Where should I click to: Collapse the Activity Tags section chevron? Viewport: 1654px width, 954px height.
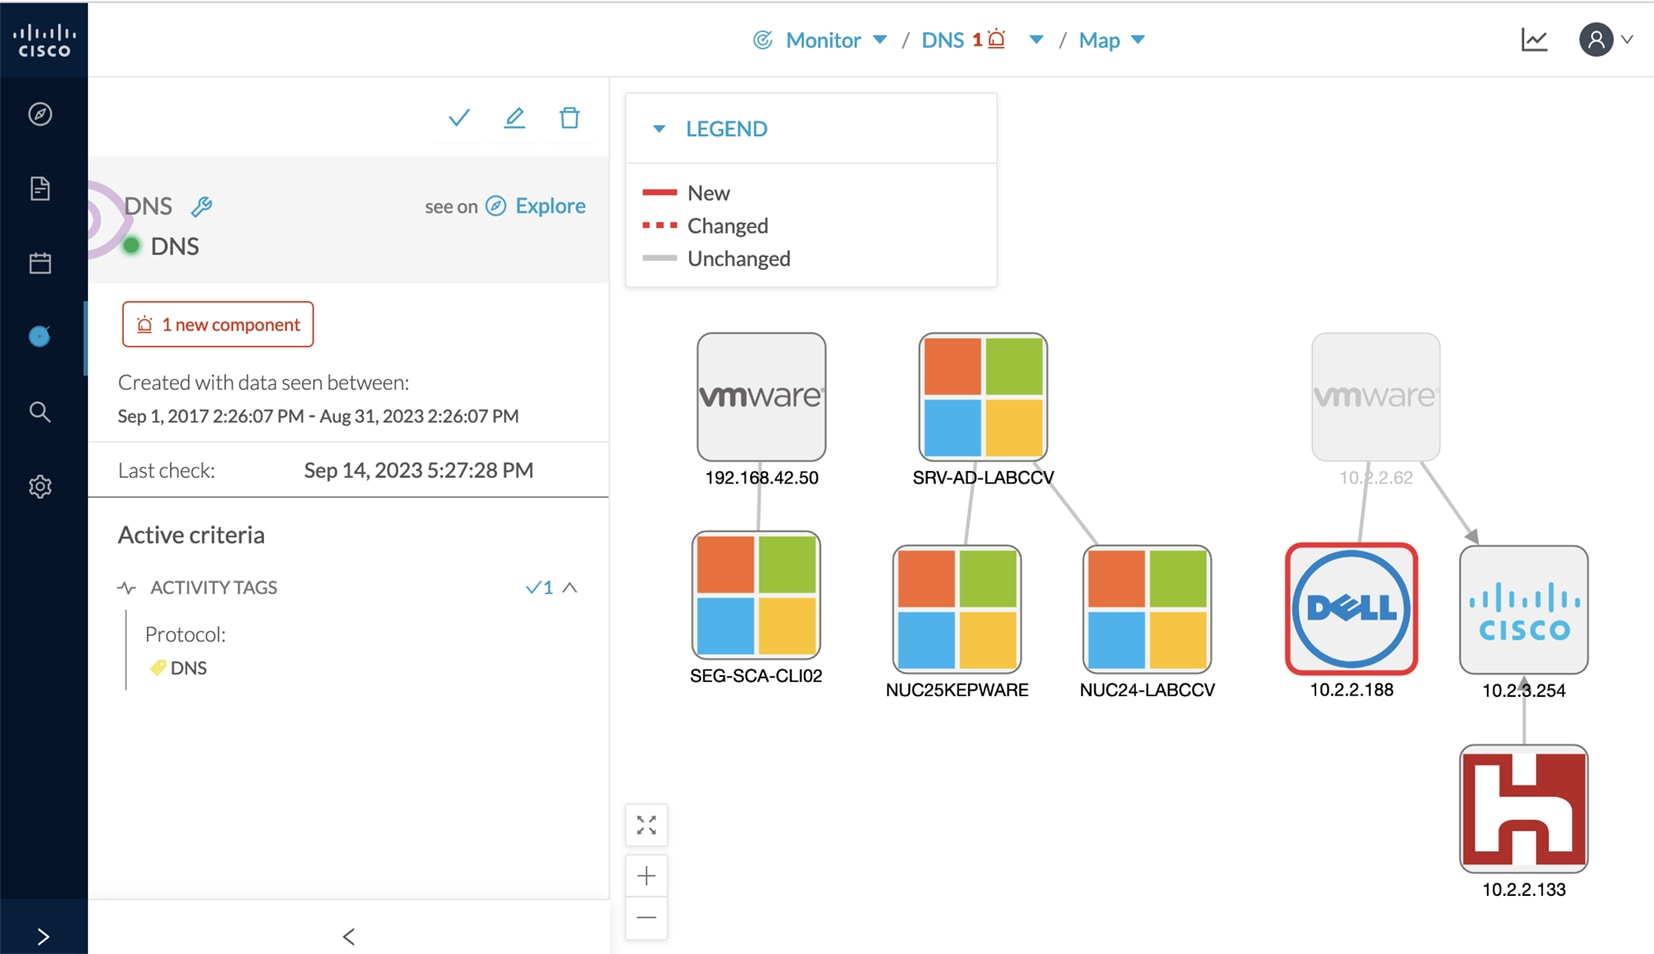coord(570,588)
